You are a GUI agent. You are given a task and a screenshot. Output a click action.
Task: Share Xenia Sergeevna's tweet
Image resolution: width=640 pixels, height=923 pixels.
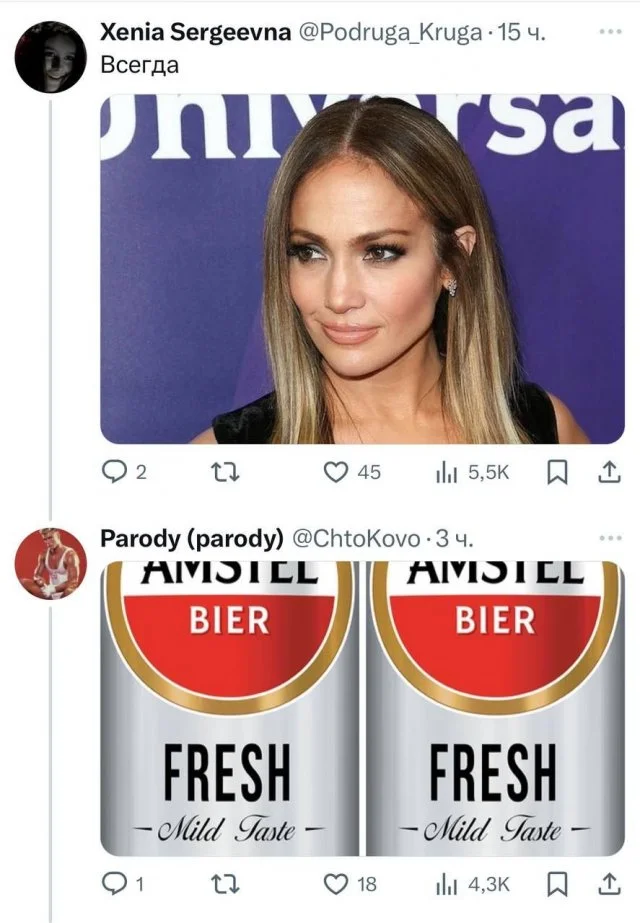(608, 471)
